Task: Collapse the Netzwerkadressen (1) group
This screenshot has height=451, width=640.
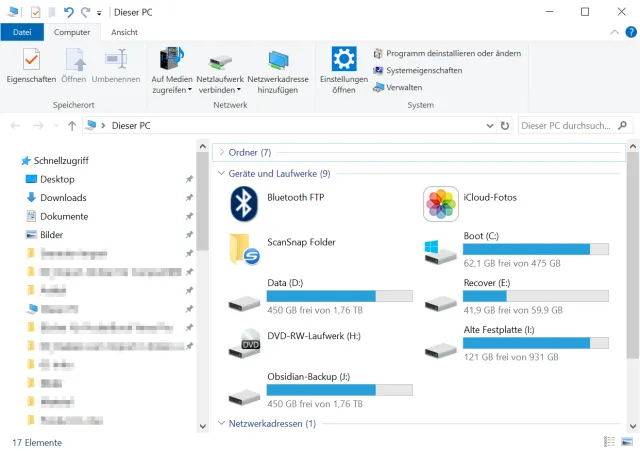Action: pyautogui.click(x=221, y=424)
